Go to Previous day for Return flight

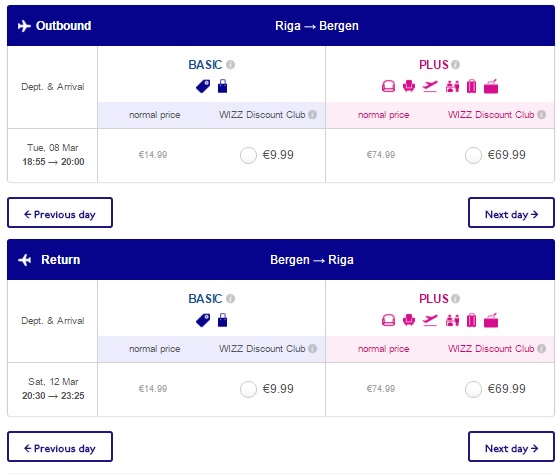pyautogui.click(x=60, y=447)
